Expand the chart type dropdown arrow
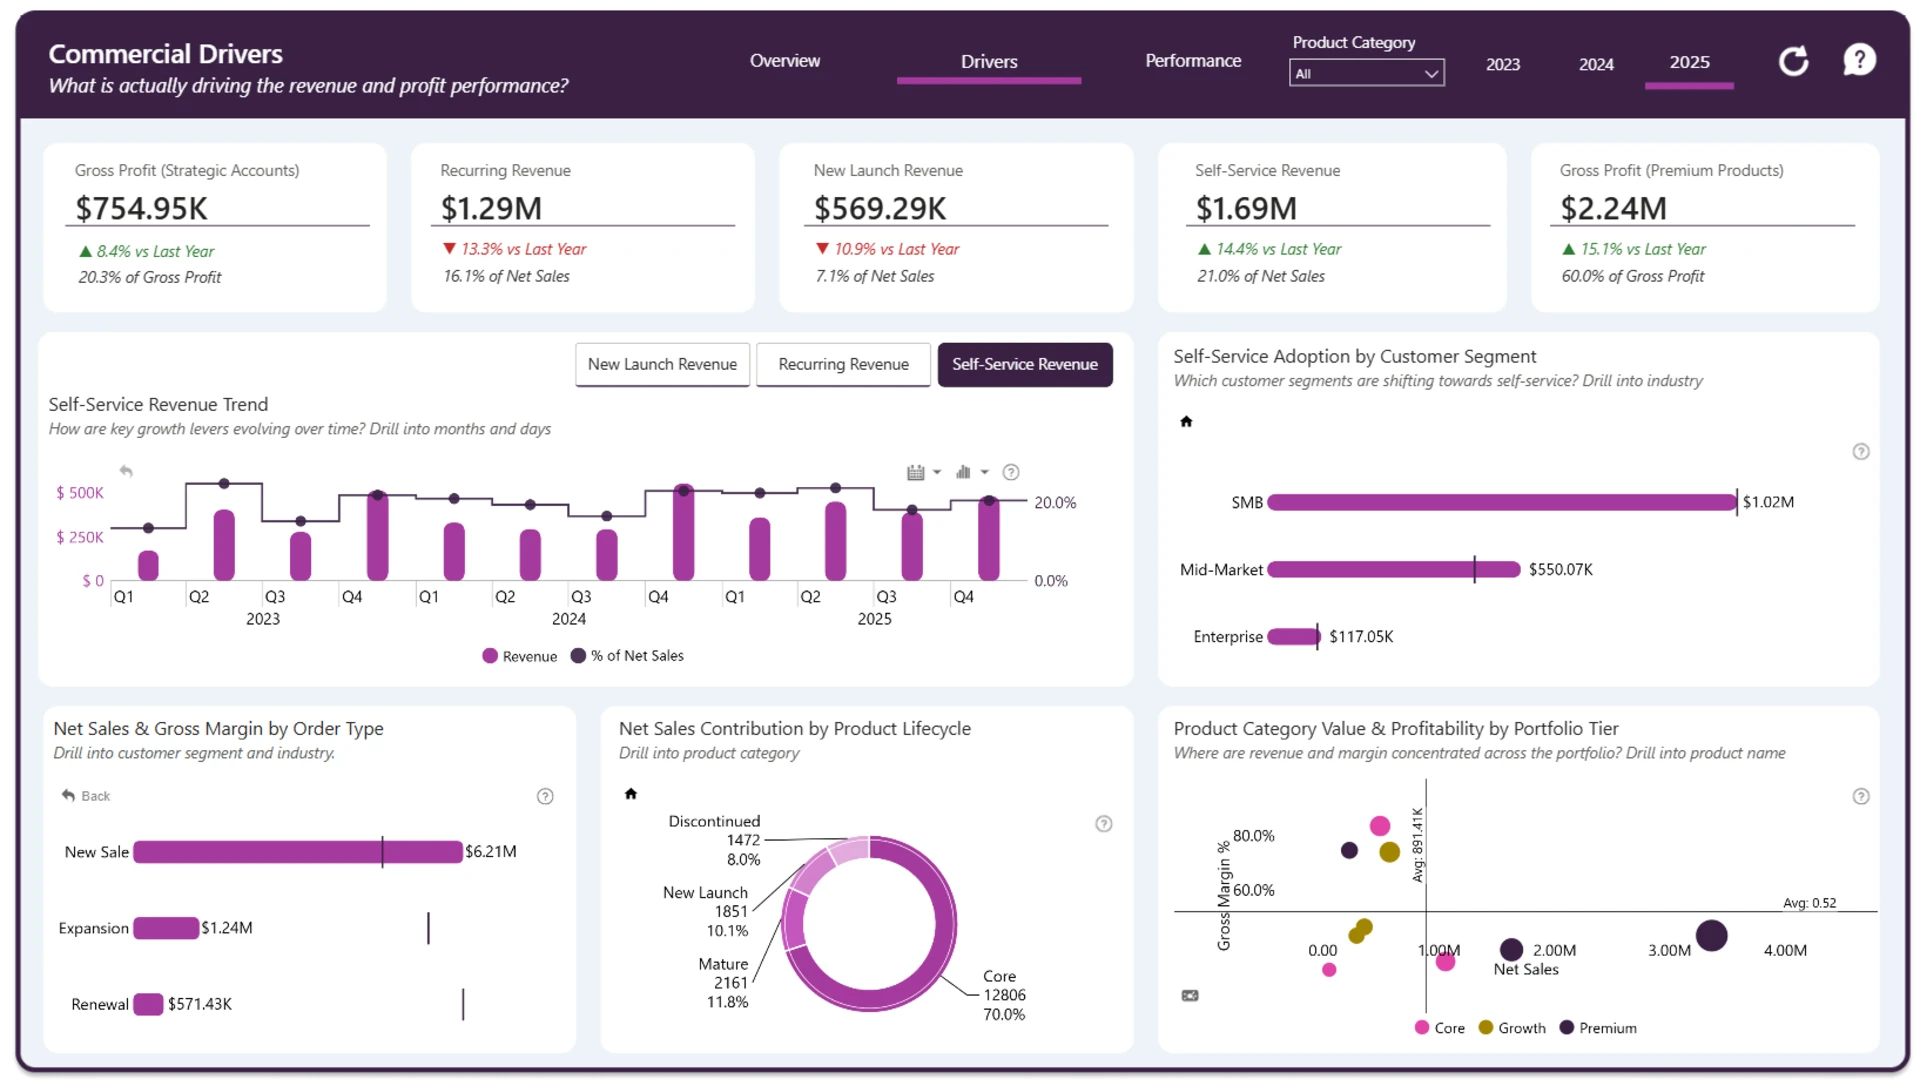 [985, 472]
